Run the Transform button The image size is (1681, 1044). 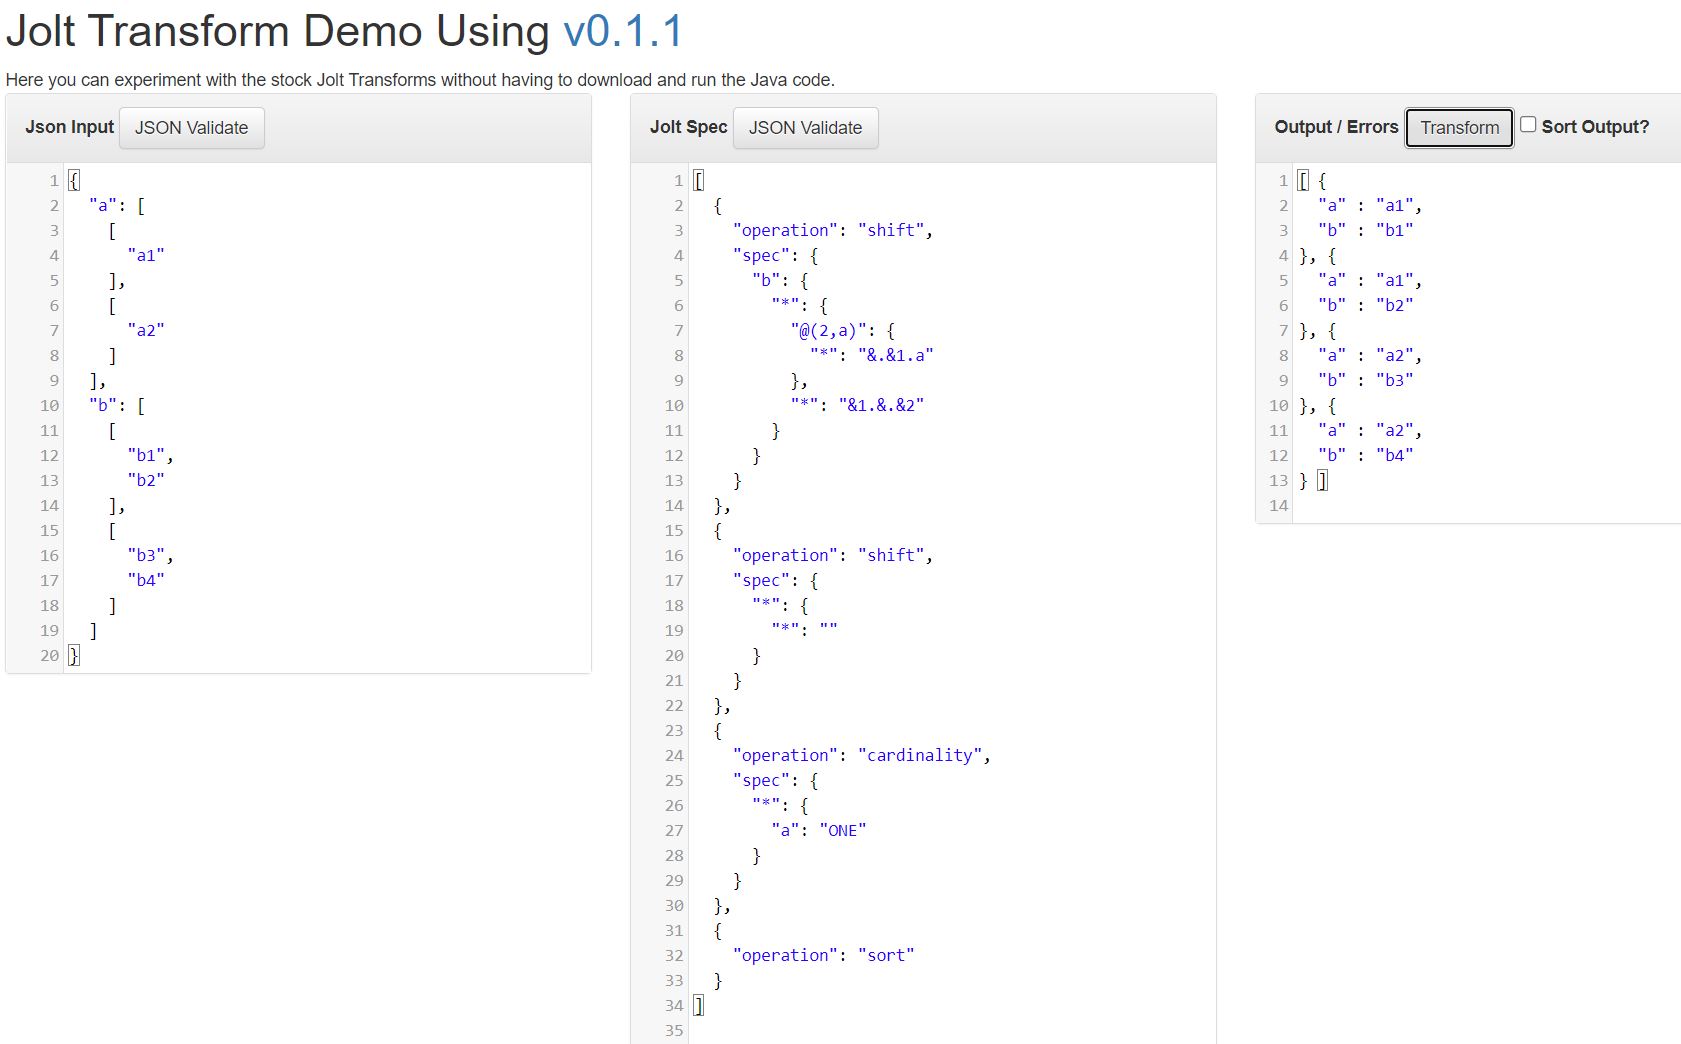1459,128
